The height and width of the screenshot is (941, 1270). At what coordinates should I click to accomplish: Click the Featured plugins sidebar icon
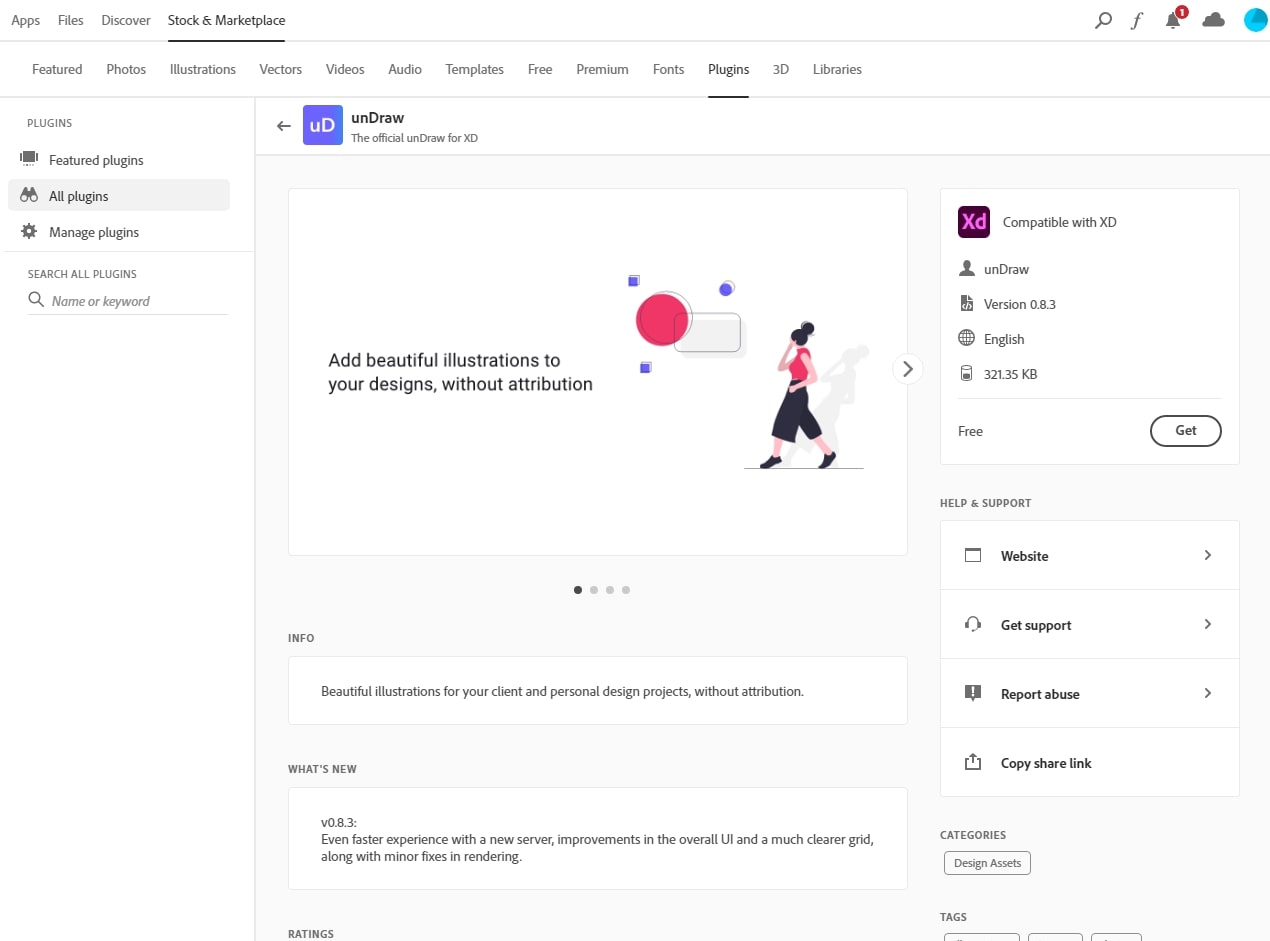[x=29, y=159]
